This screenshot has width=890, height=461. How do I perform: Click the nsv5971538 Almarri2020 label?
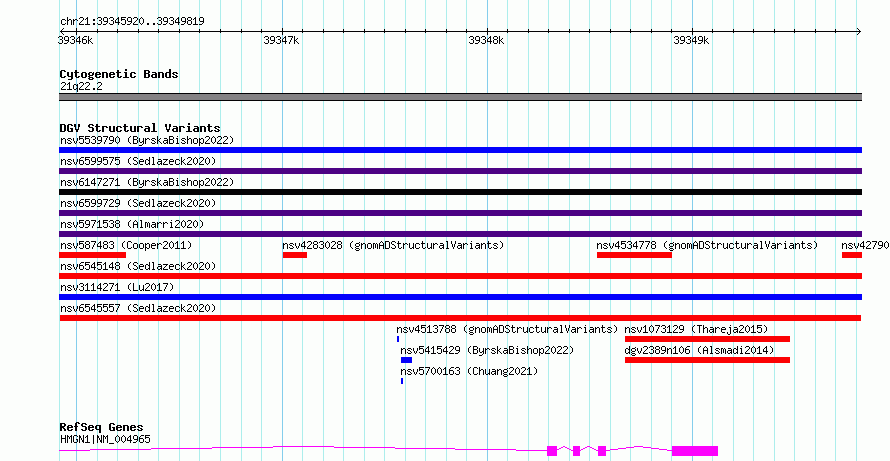(x=132, y=224)
